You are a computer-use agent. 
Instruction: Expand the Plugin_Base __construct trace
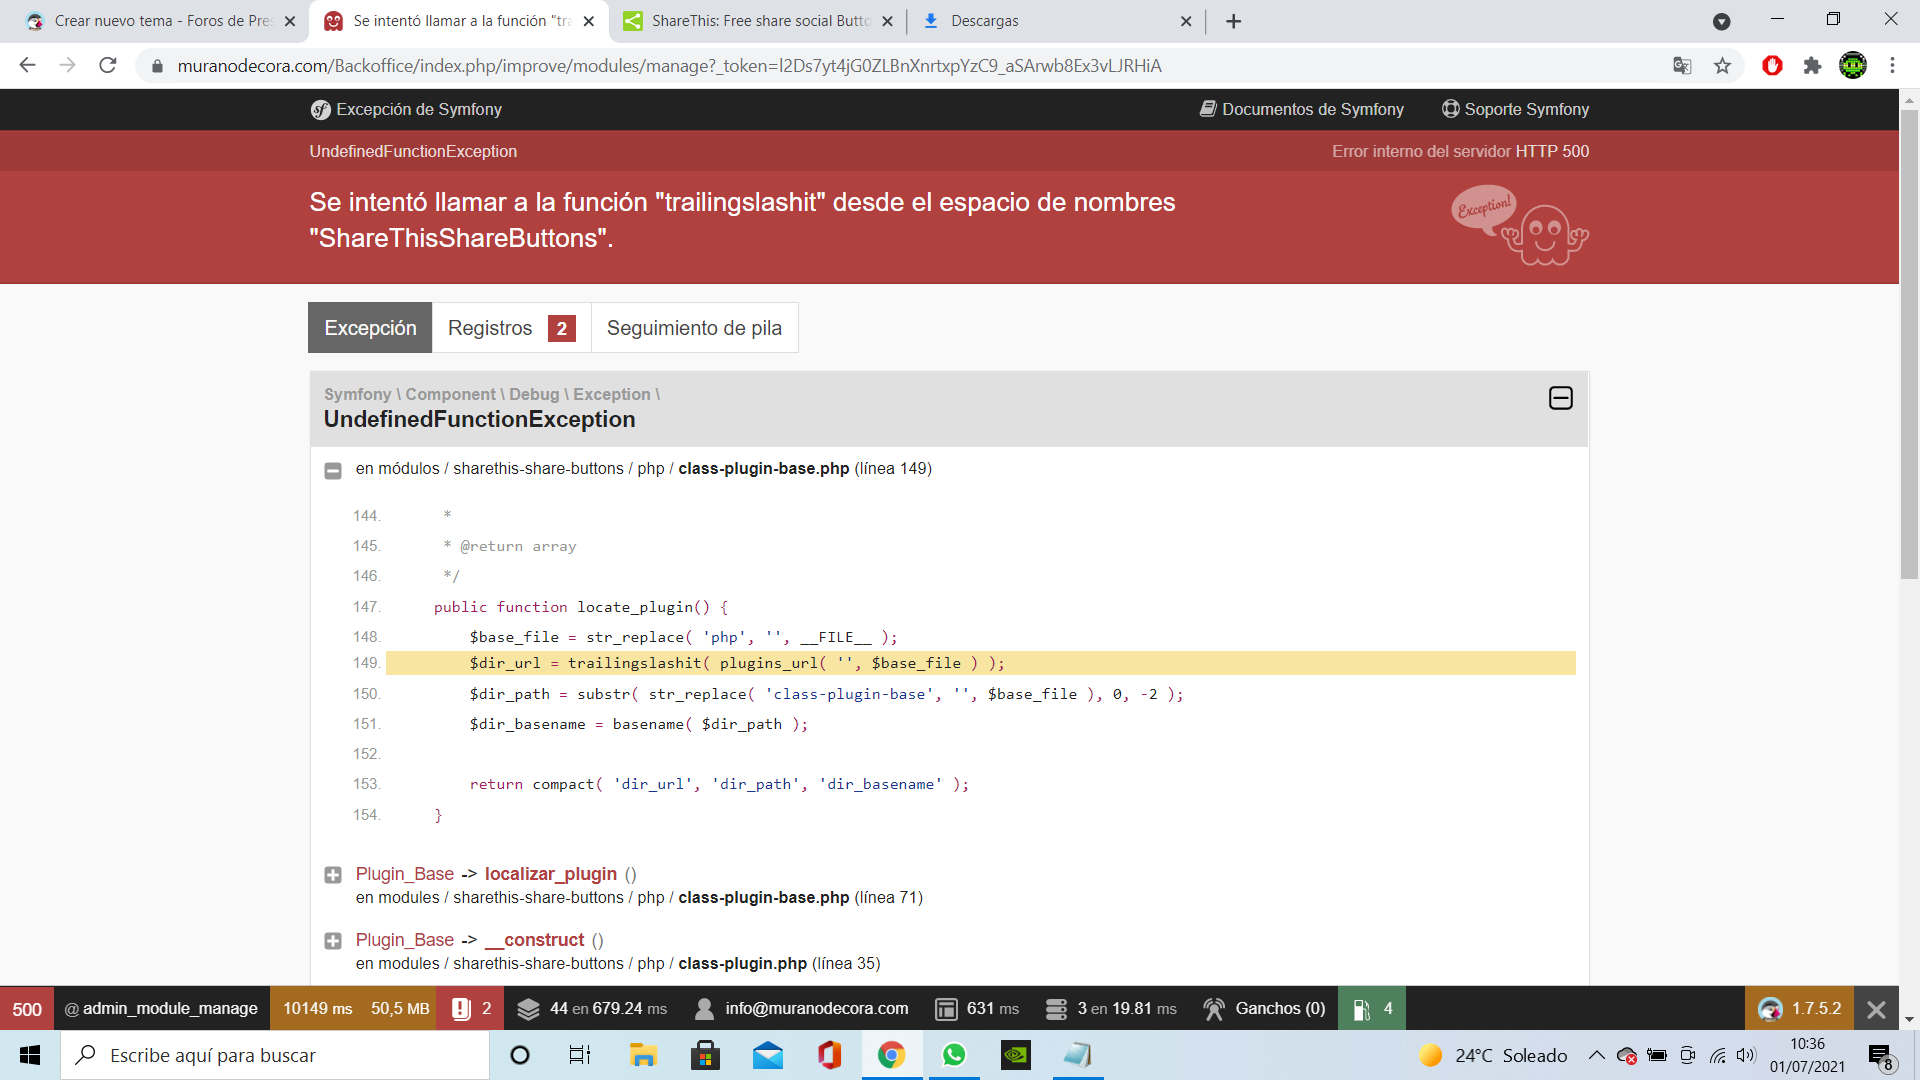pos(333,941)
